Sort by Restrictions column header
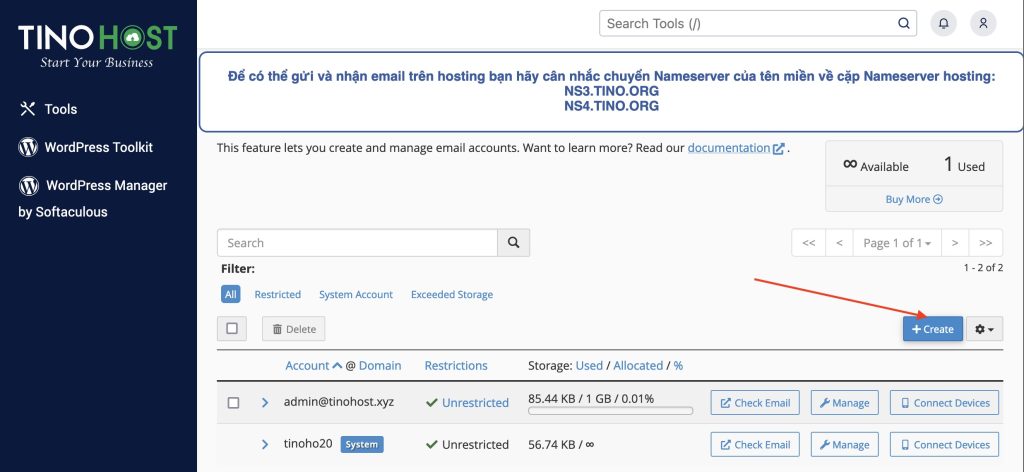 456,366
